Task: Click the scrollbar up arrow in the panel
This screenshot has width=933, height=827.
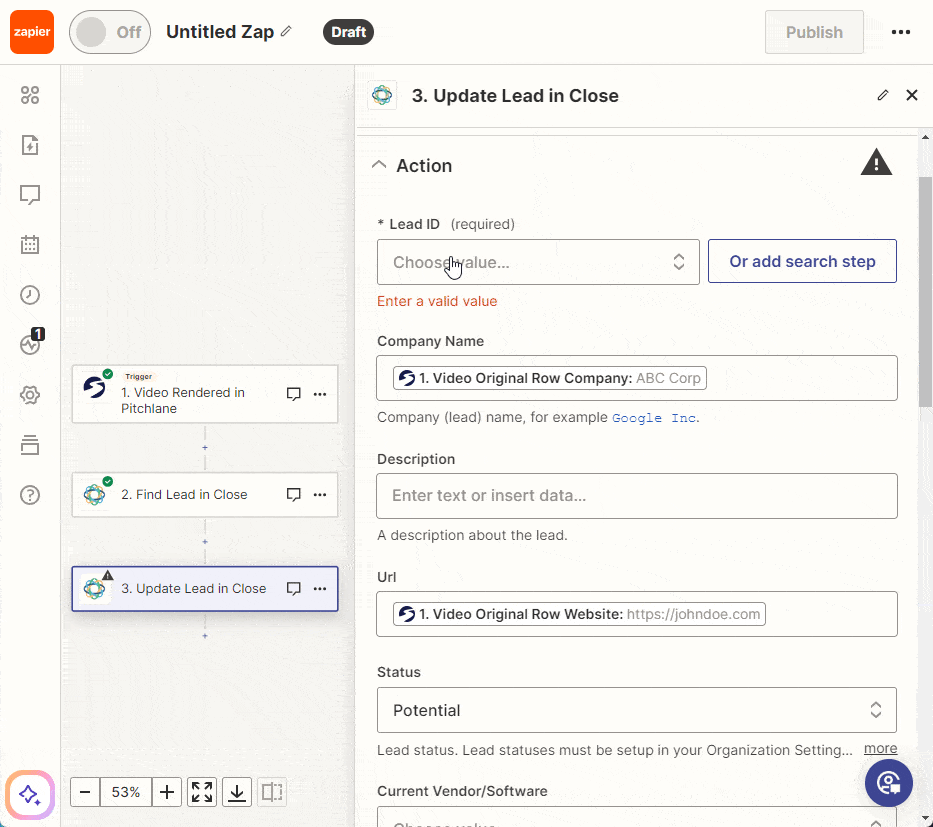Action: [925, 137]
